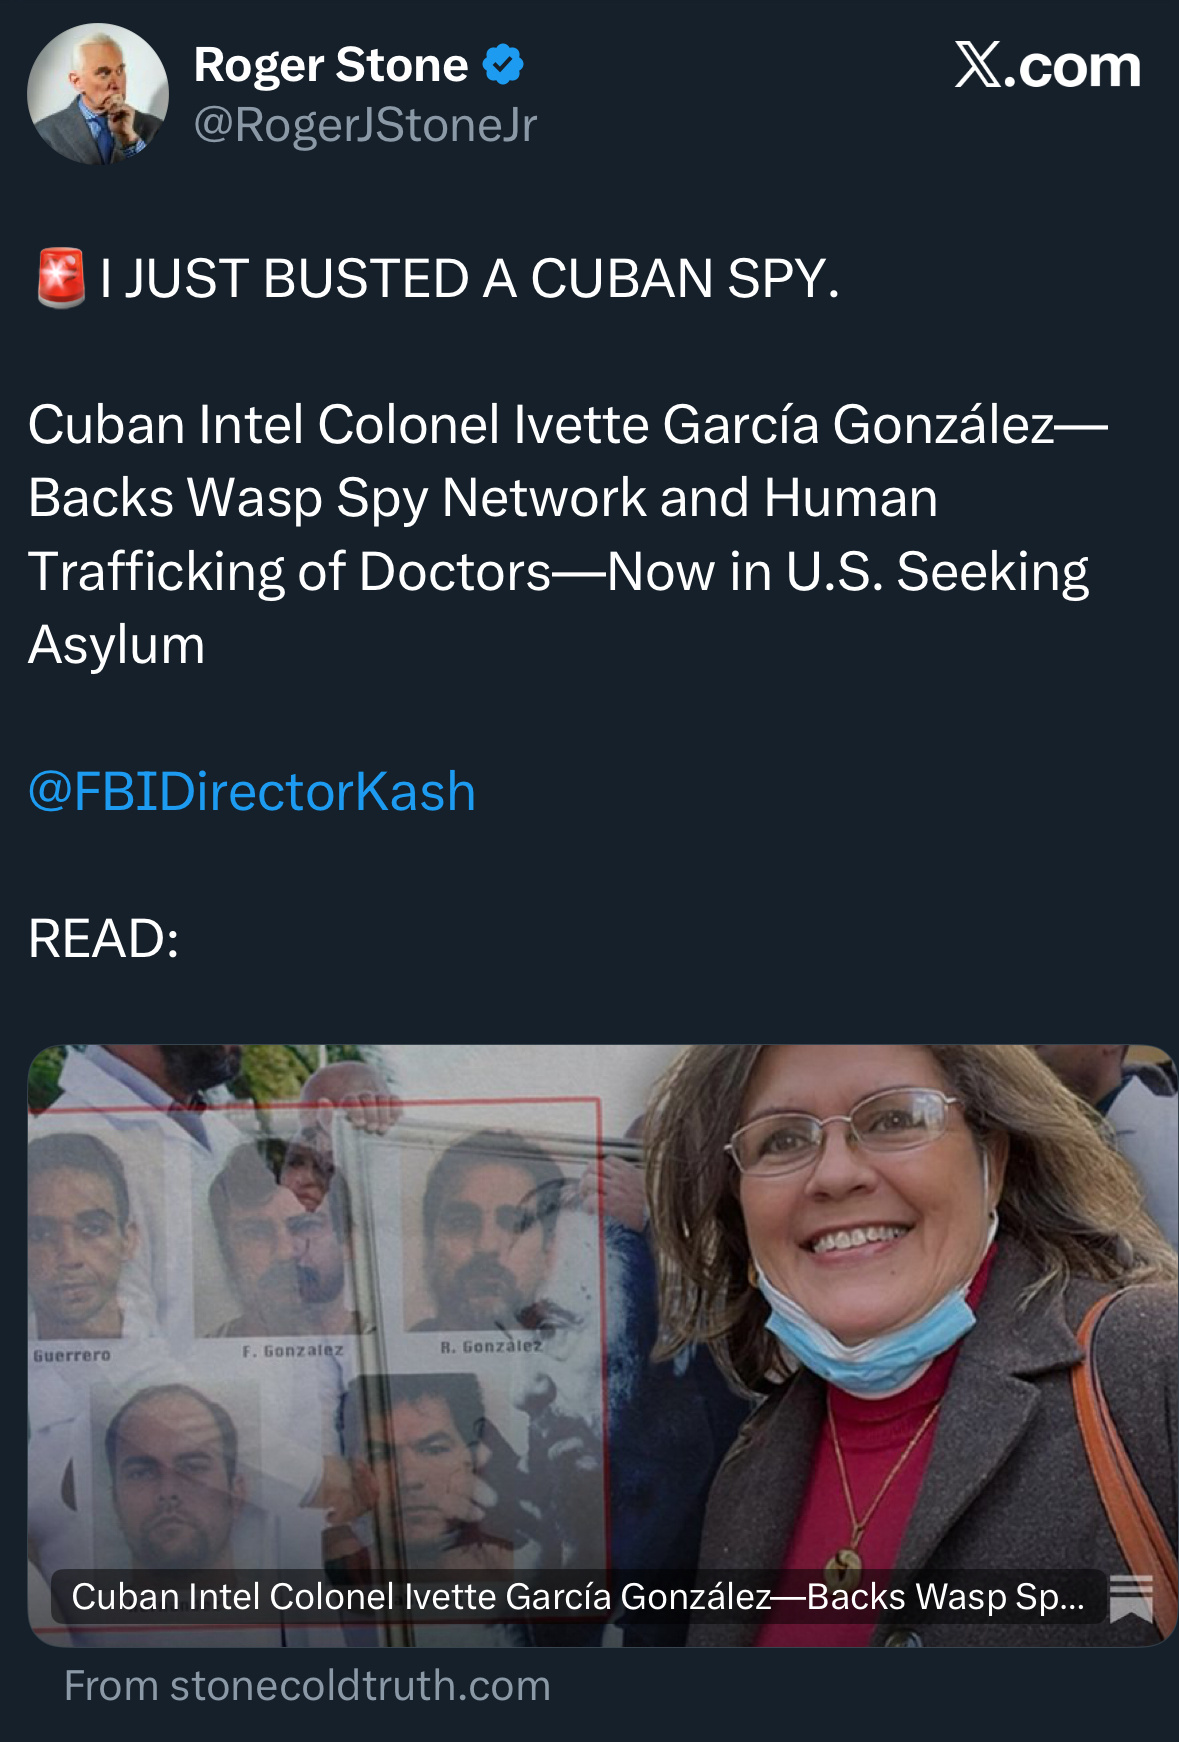1179x1742 pixels.
Task: Click the tweet paragraph about seeking asylum
Action: pos(567,534)
